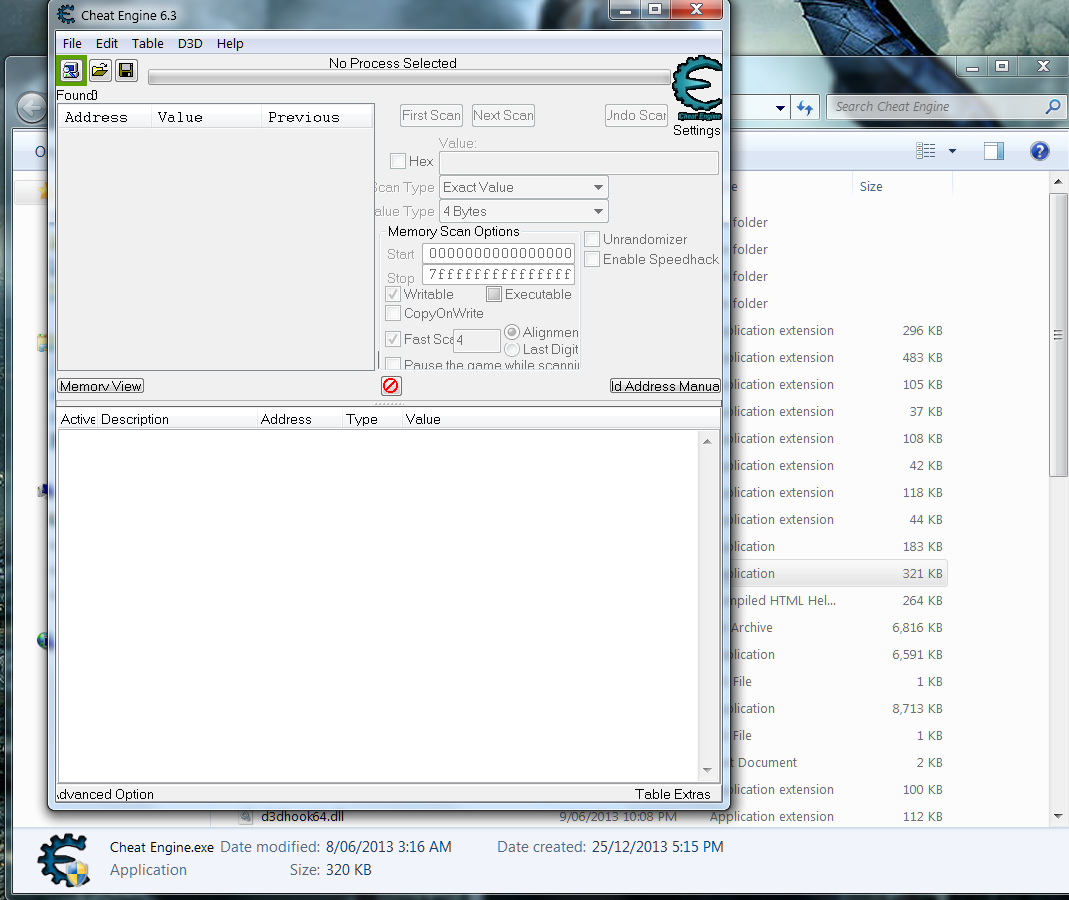Open the D3D menu
This screenshot has width=1069, height=900.
190,44
